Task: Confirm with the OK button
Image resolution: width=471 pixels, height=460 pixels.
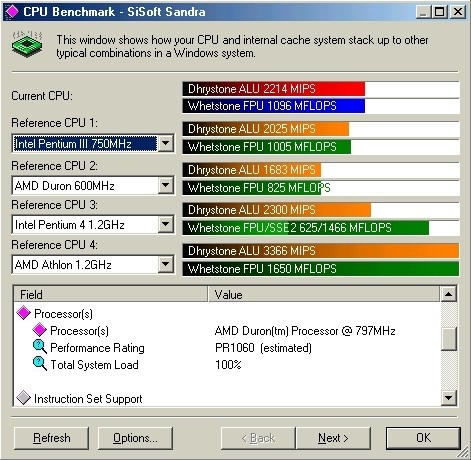Action: [x=423, y=438]
